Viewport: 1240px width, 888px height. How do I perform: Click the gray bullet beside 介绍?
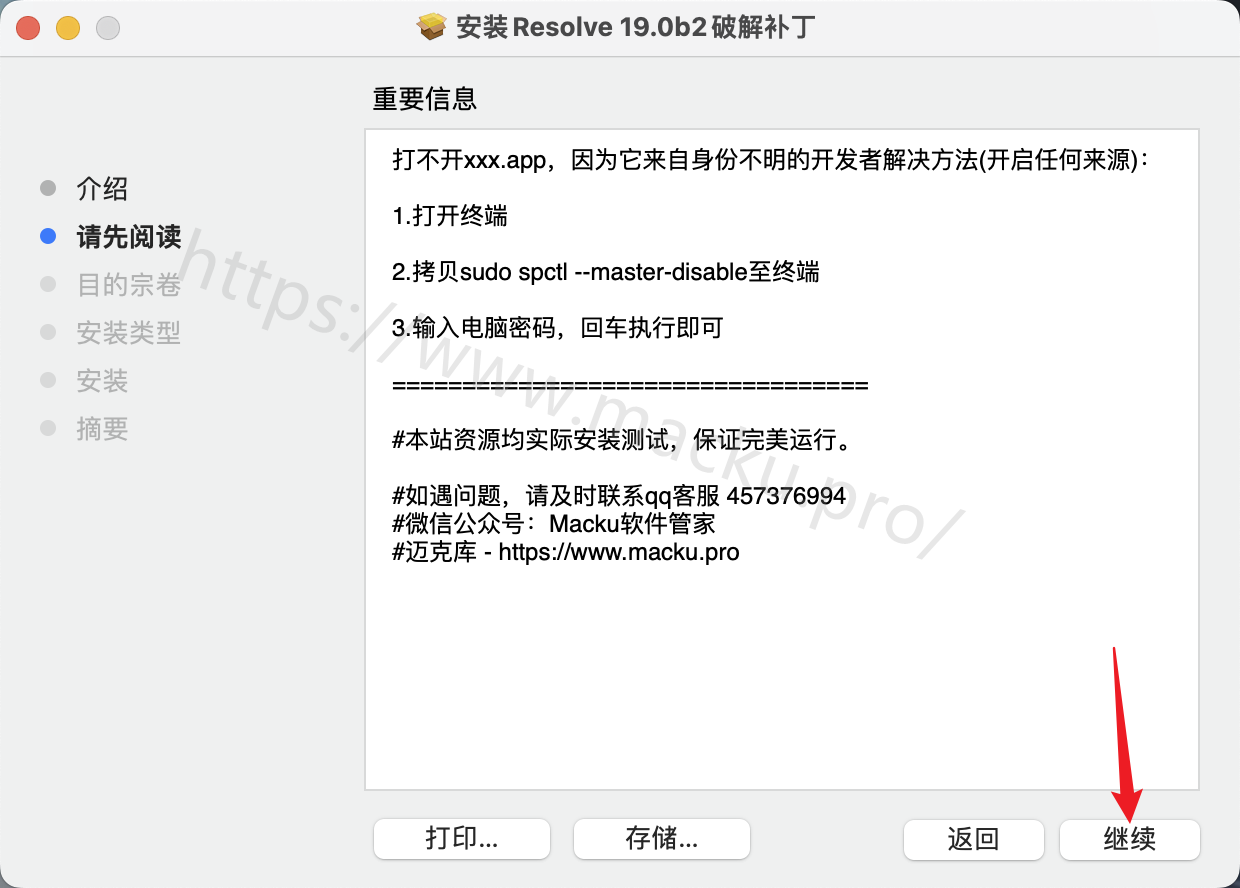tap(48, 188)
